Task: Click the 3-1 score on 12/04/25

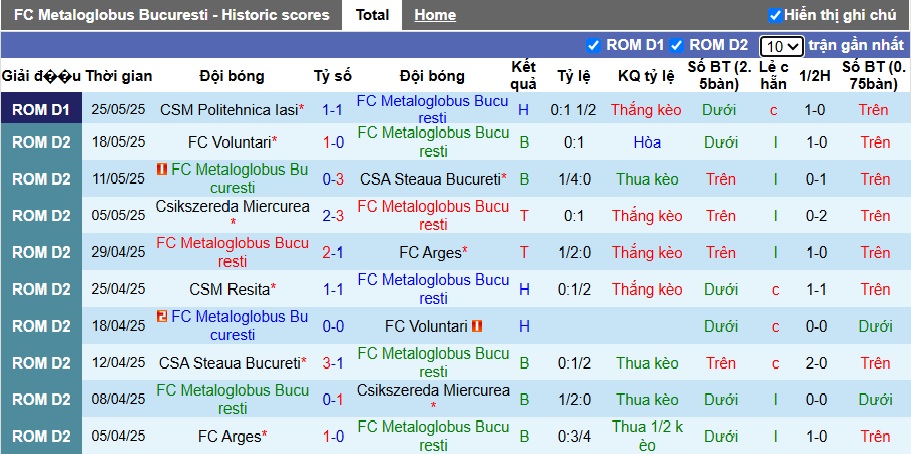Action: (x=333, y=363)
